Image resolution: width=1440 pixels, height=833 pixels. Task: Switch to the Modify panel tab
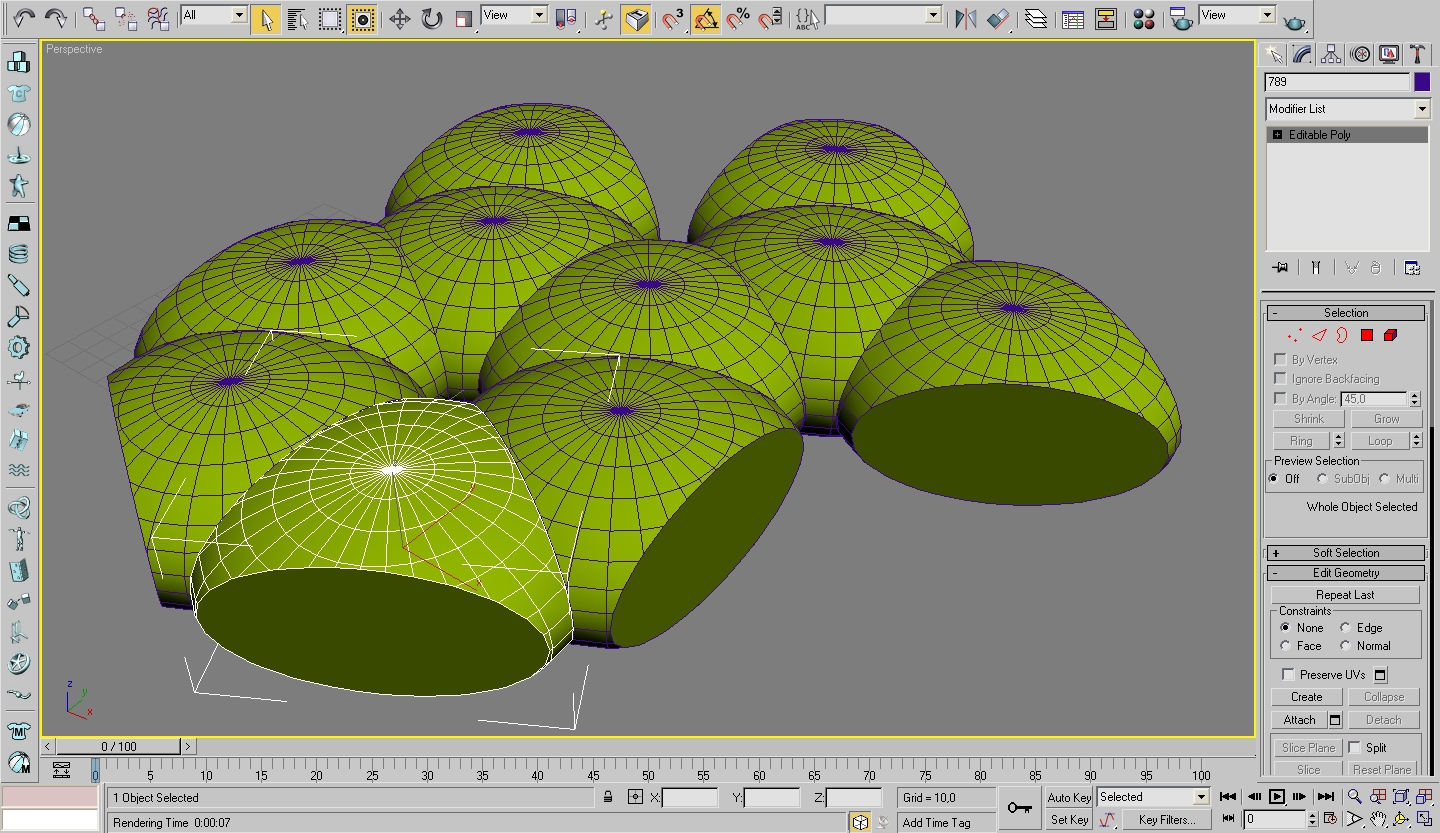pyautogui.click(x=1302, y=55)
